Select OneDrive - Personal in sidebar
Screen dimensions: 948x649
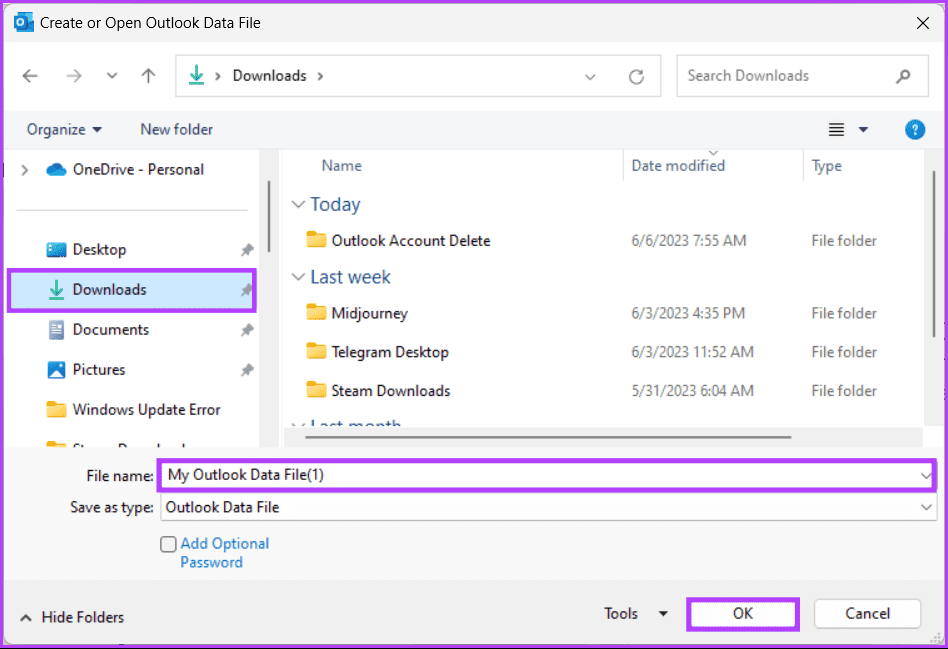coord(125,169)
